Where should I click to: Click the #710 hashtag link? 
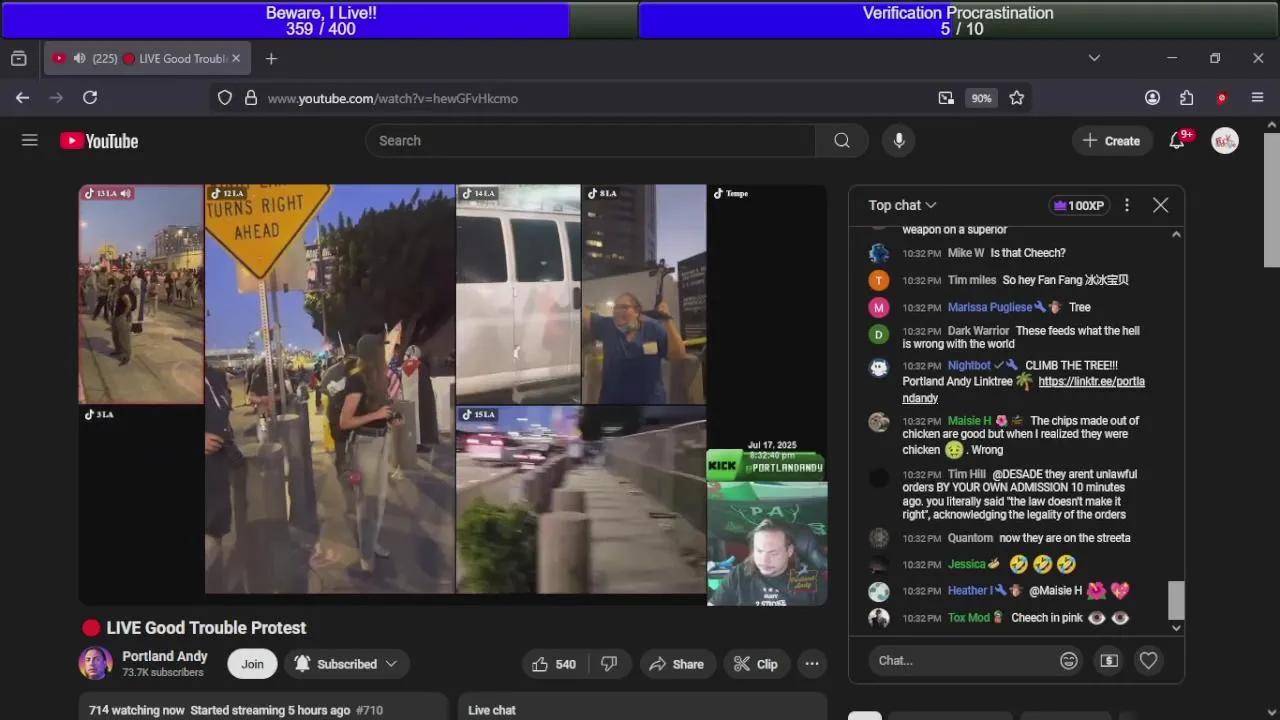coord(370,710)
